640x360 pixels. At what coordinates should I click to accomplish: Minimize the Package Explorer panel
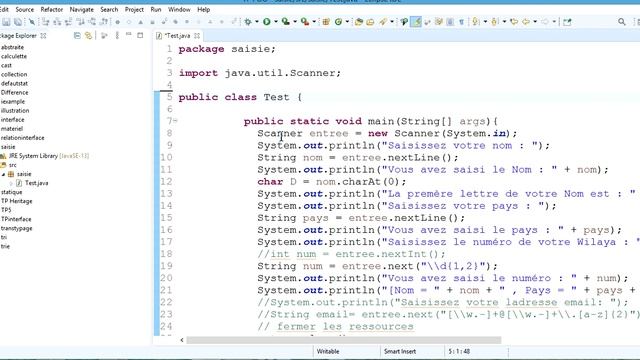point(129,35)
